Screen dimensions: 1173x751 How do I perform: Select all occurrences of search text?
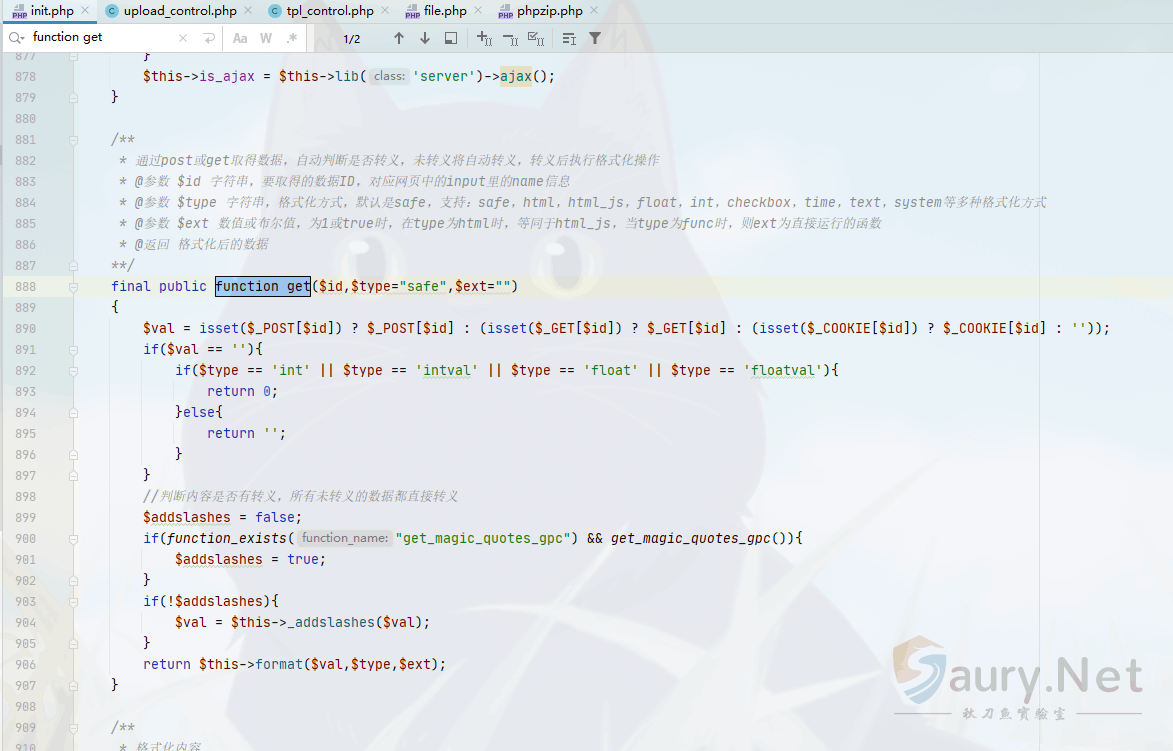click(535, 38)
